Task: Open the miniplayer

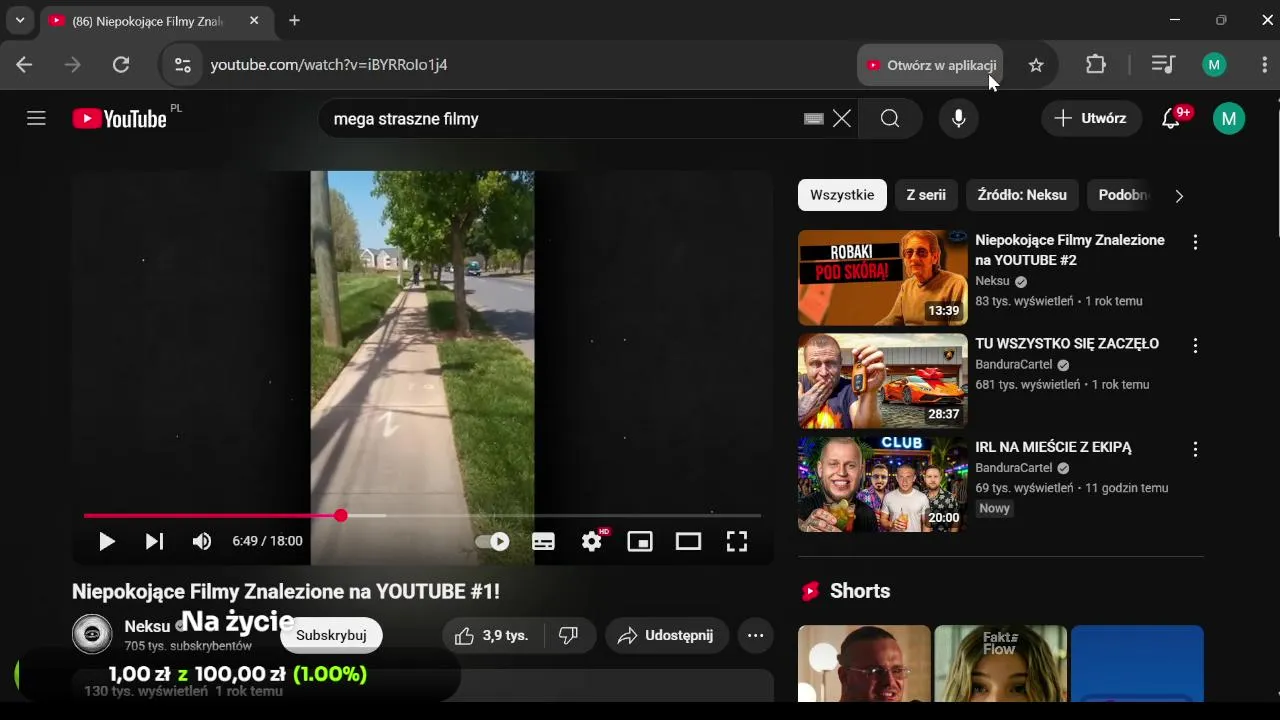Action: 640,541
